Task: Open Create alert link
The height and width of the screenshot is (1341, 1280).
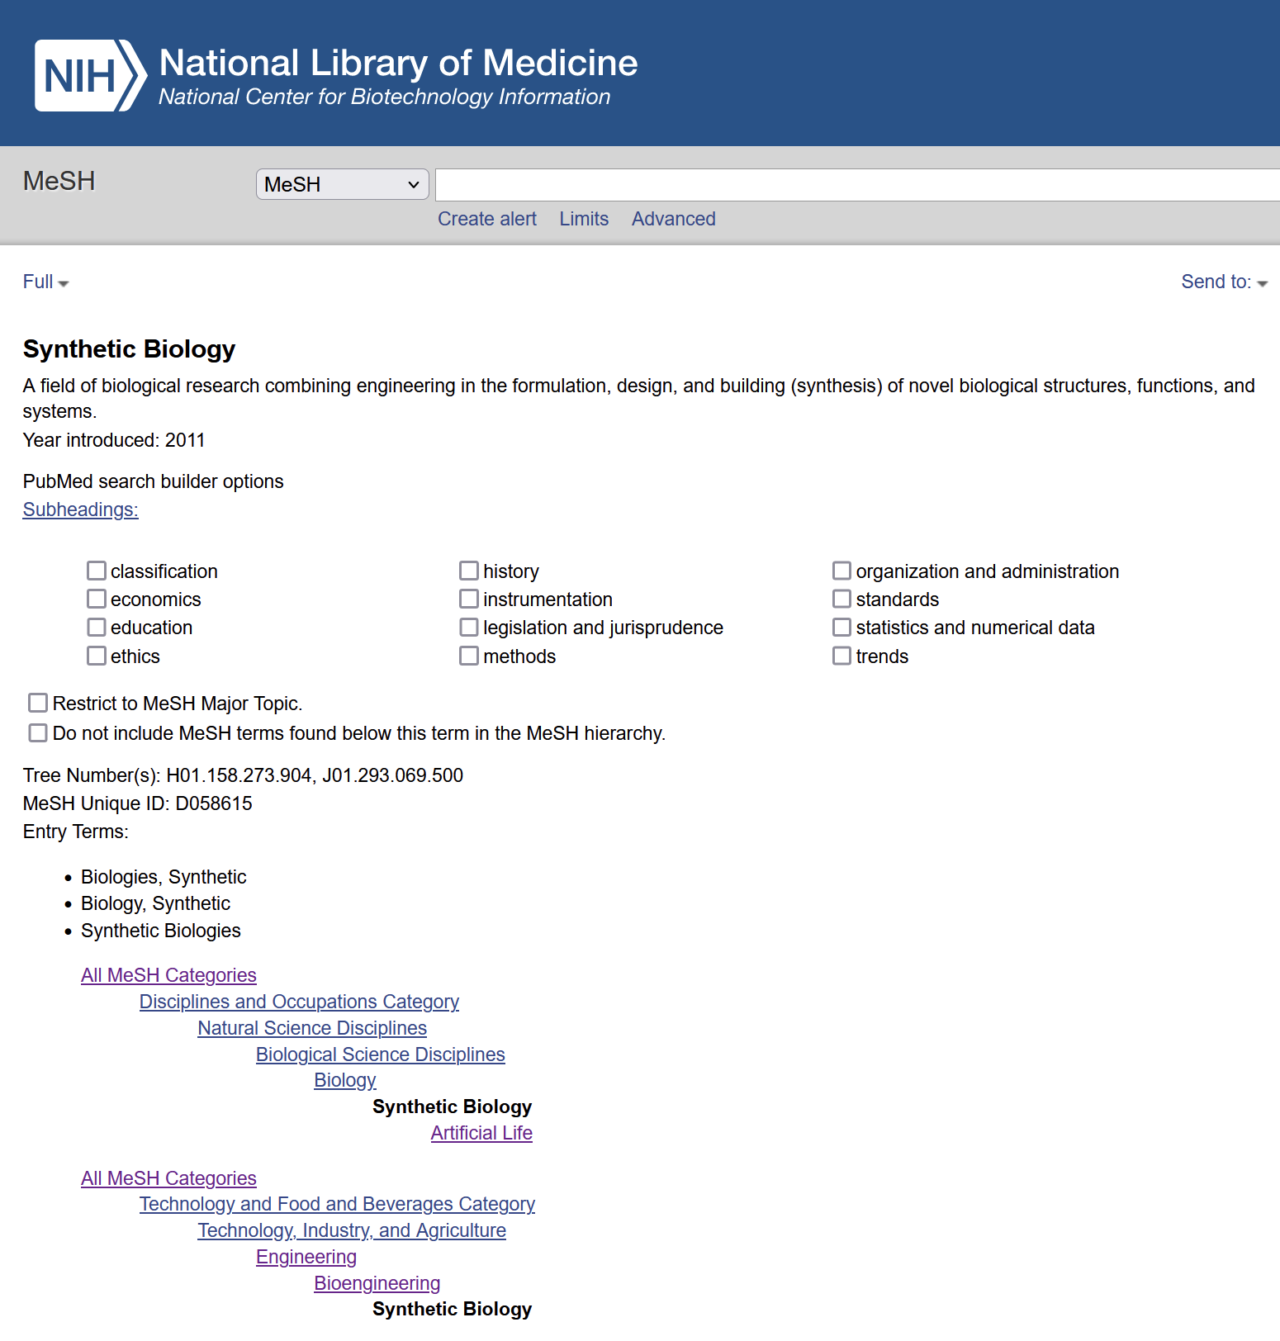Action: (x=487, y=219)
